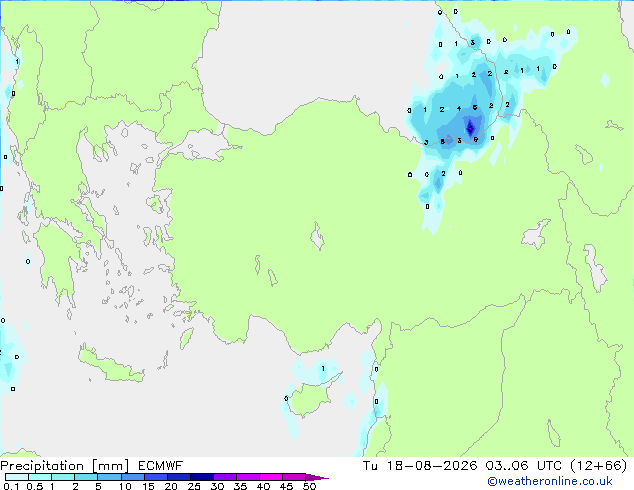This screenshot has height=490, width=634.
Task: Click the island of Crete
Action: pyautogui.click(x=111, y=367)
